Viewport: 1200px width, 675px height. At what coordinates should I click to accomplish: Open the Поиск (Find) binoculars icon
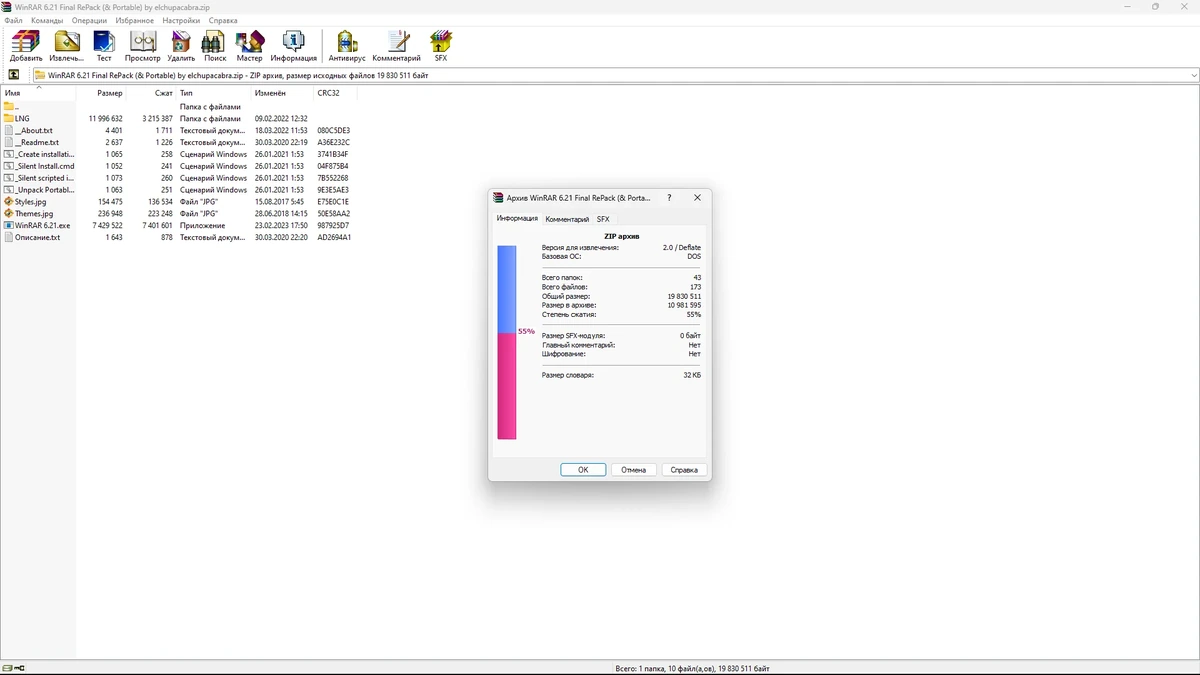(214, 42)
